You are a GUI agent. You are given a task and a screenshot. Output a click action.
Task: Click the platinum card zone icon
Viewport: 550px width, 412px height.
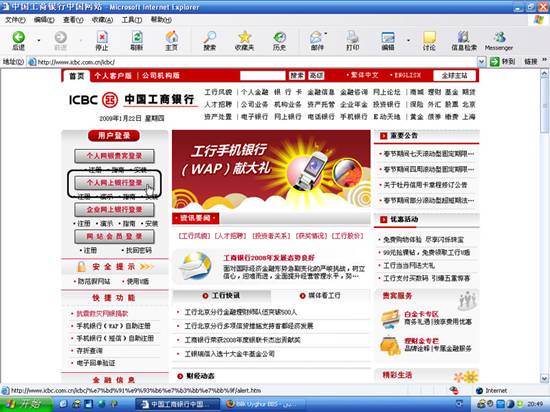point(390,318)
